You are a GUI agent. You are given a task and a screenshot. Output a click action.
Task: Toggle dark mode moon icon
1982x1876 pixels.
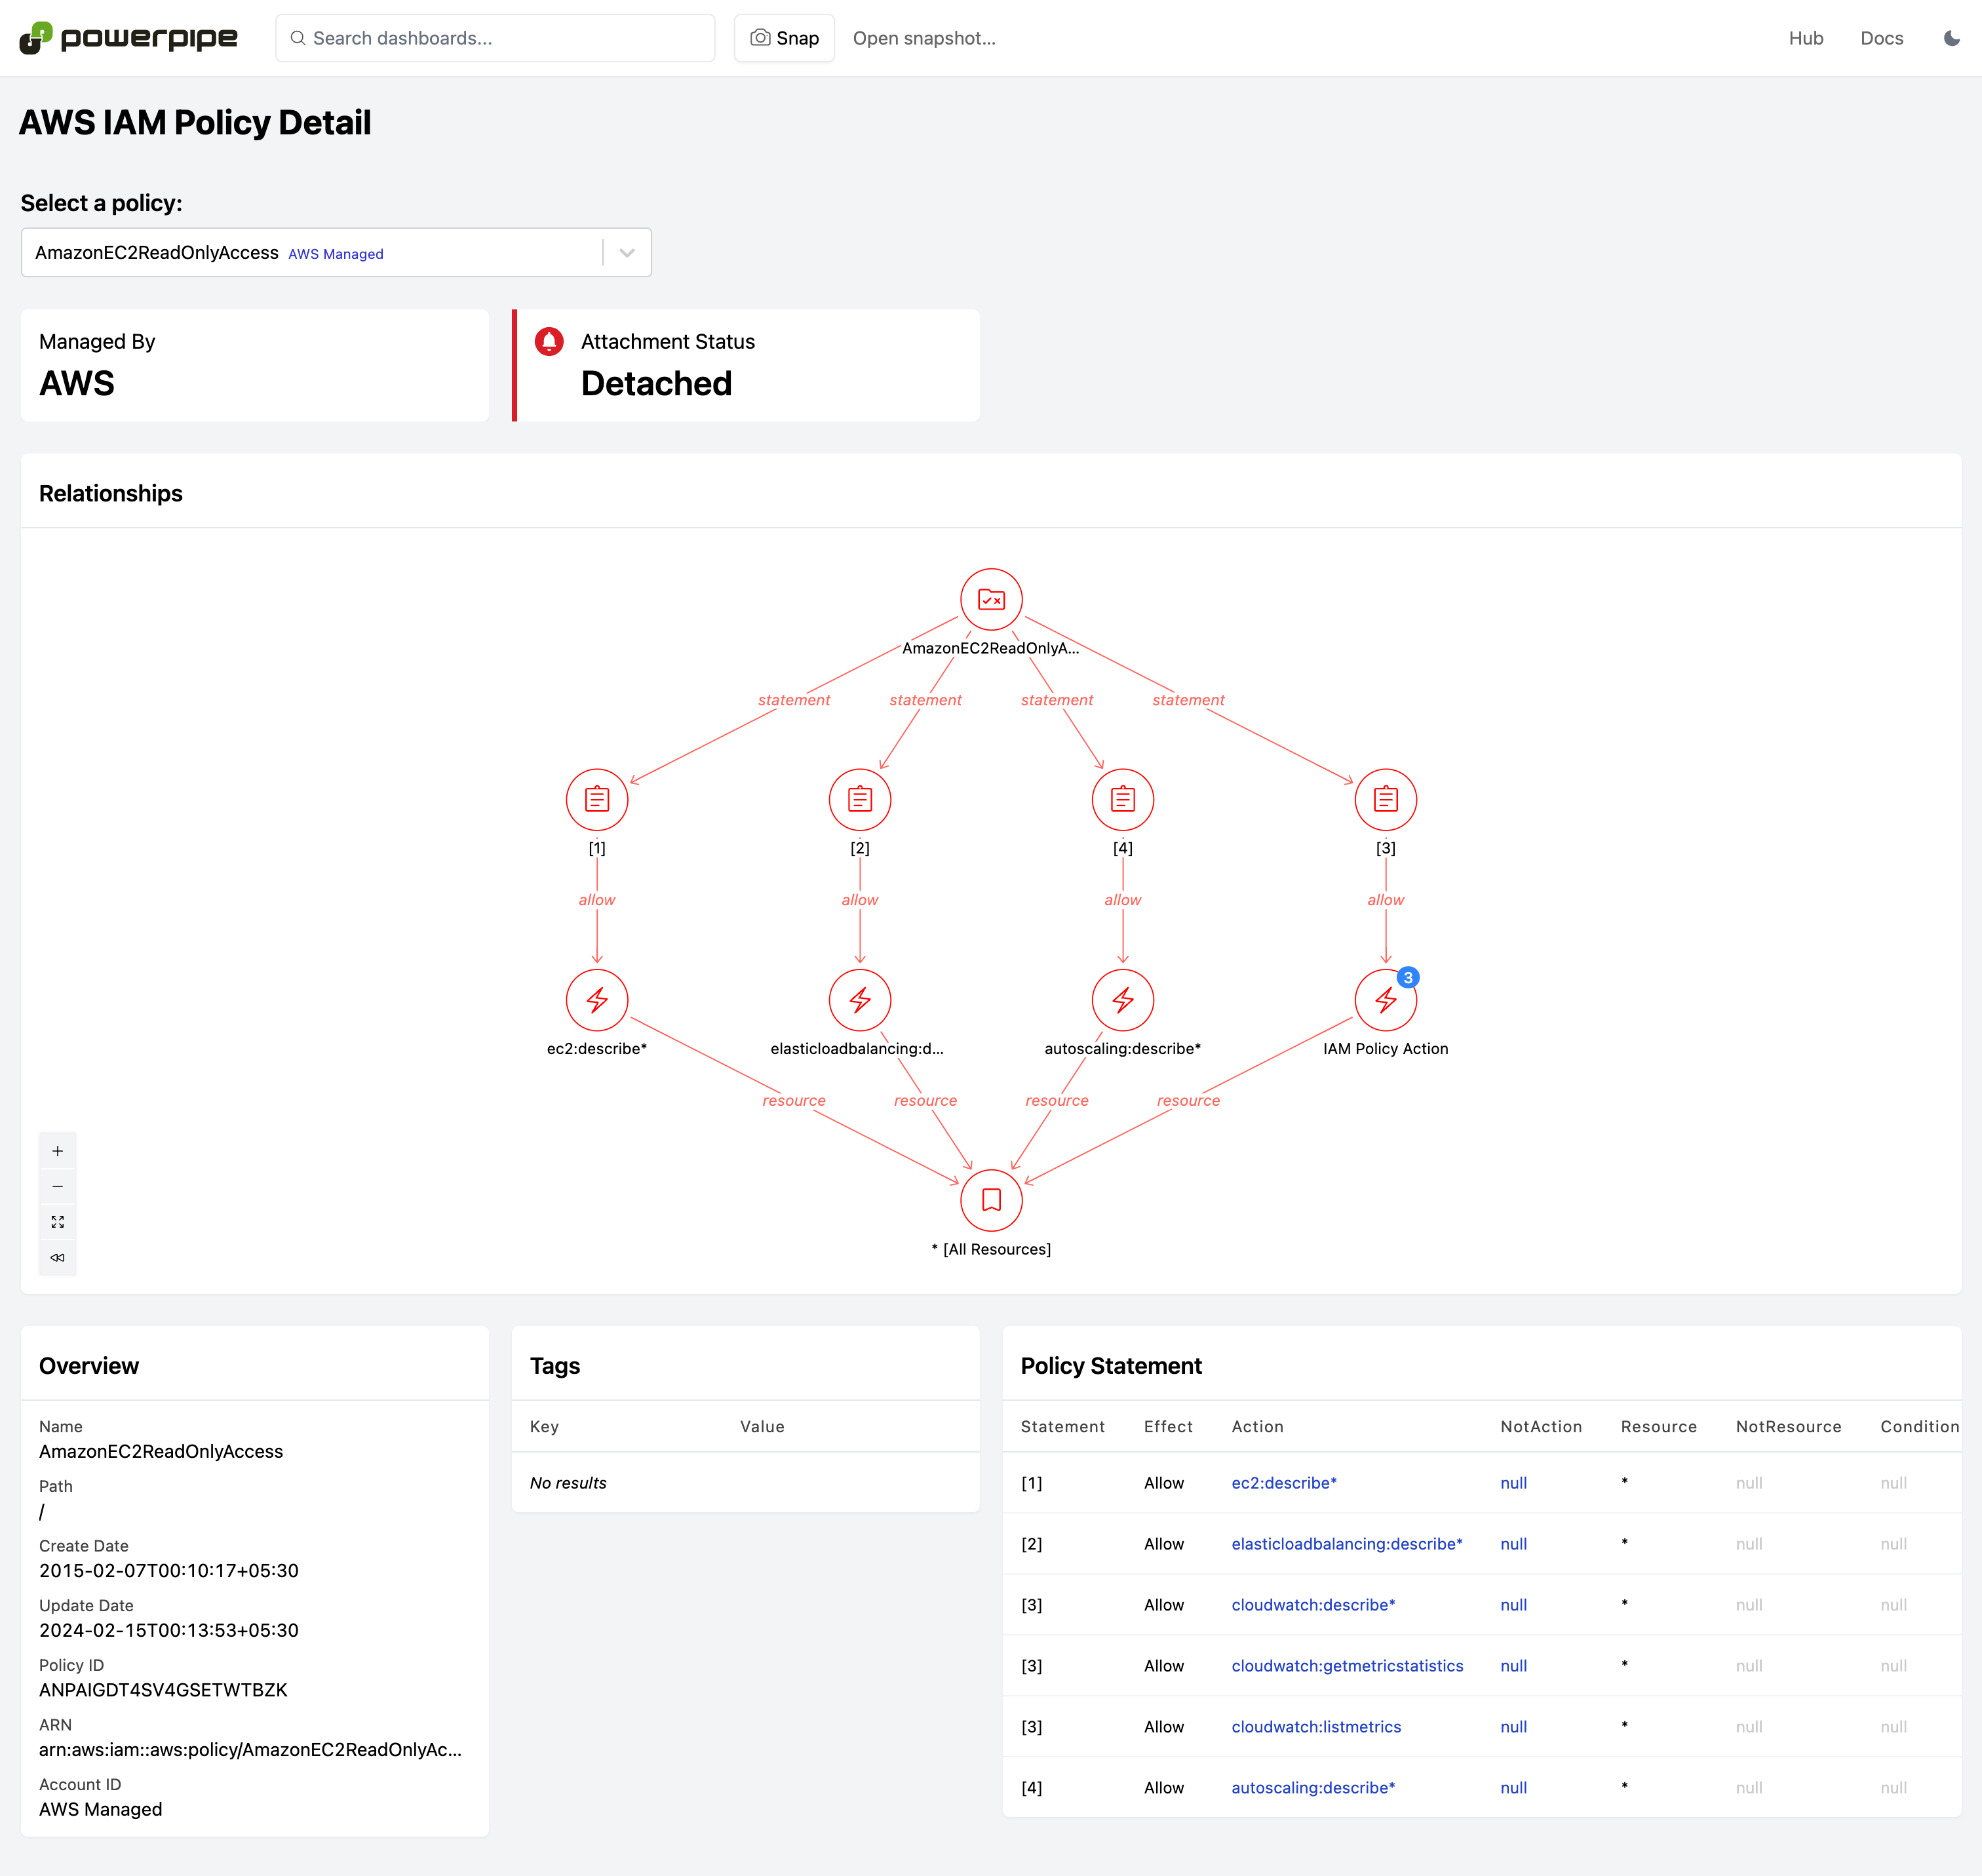point(1951,38)
